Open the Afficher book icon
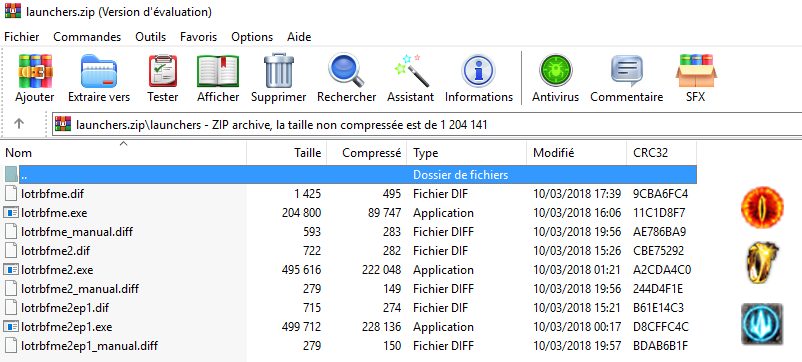This screenshot has height=362, width=802. pyautogui.click(x=218, y=78)
